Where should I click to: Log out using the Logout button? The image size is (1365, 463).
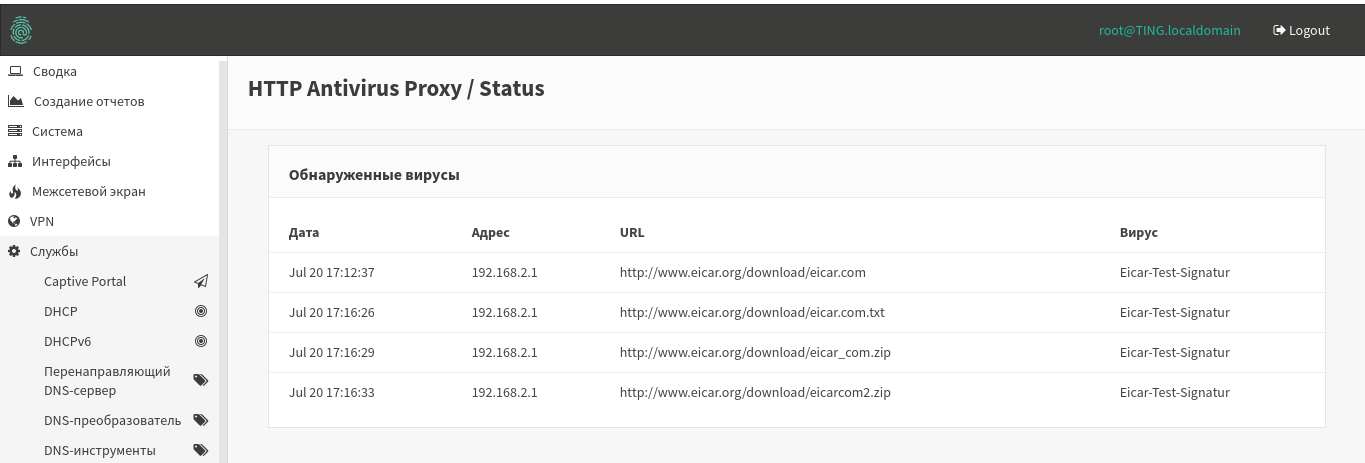click(1301, 30)
